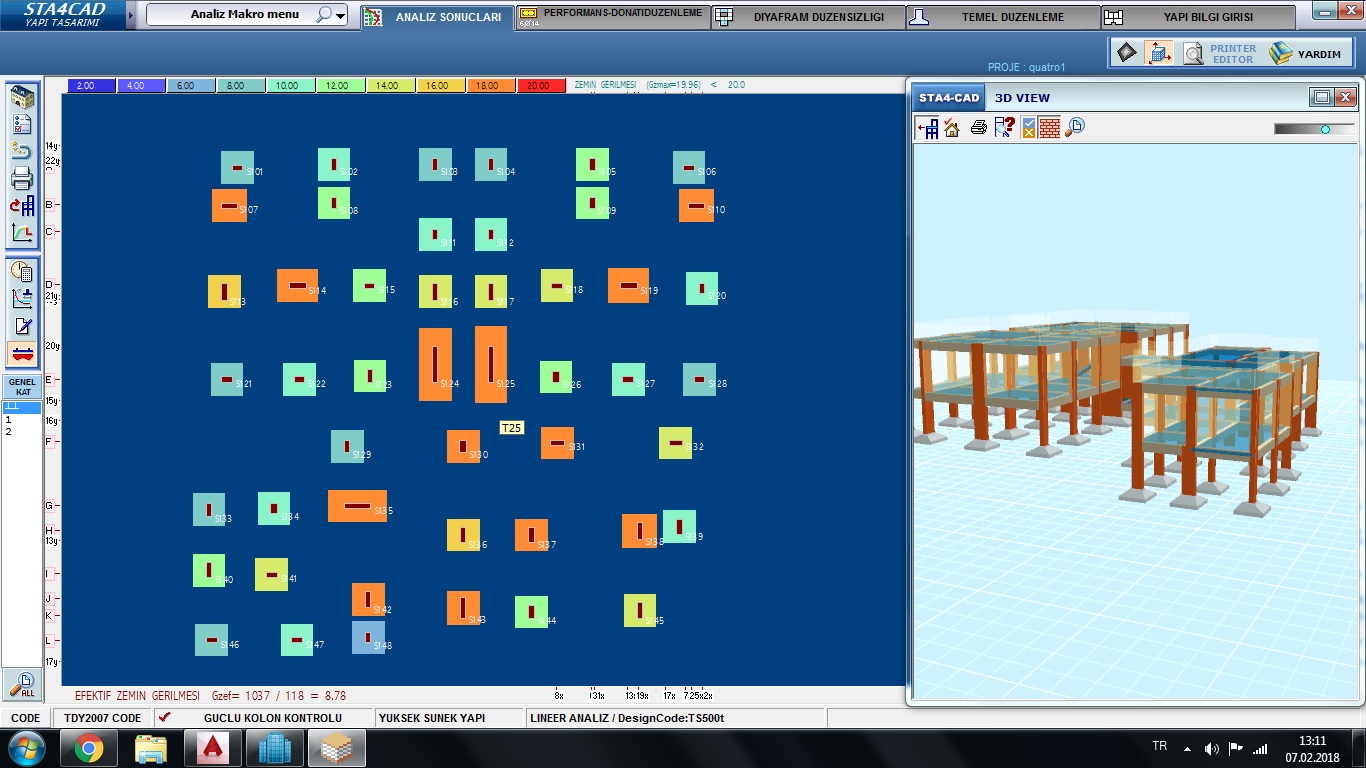Click the 3D view transparency slider handle

tap(1325, 129)
